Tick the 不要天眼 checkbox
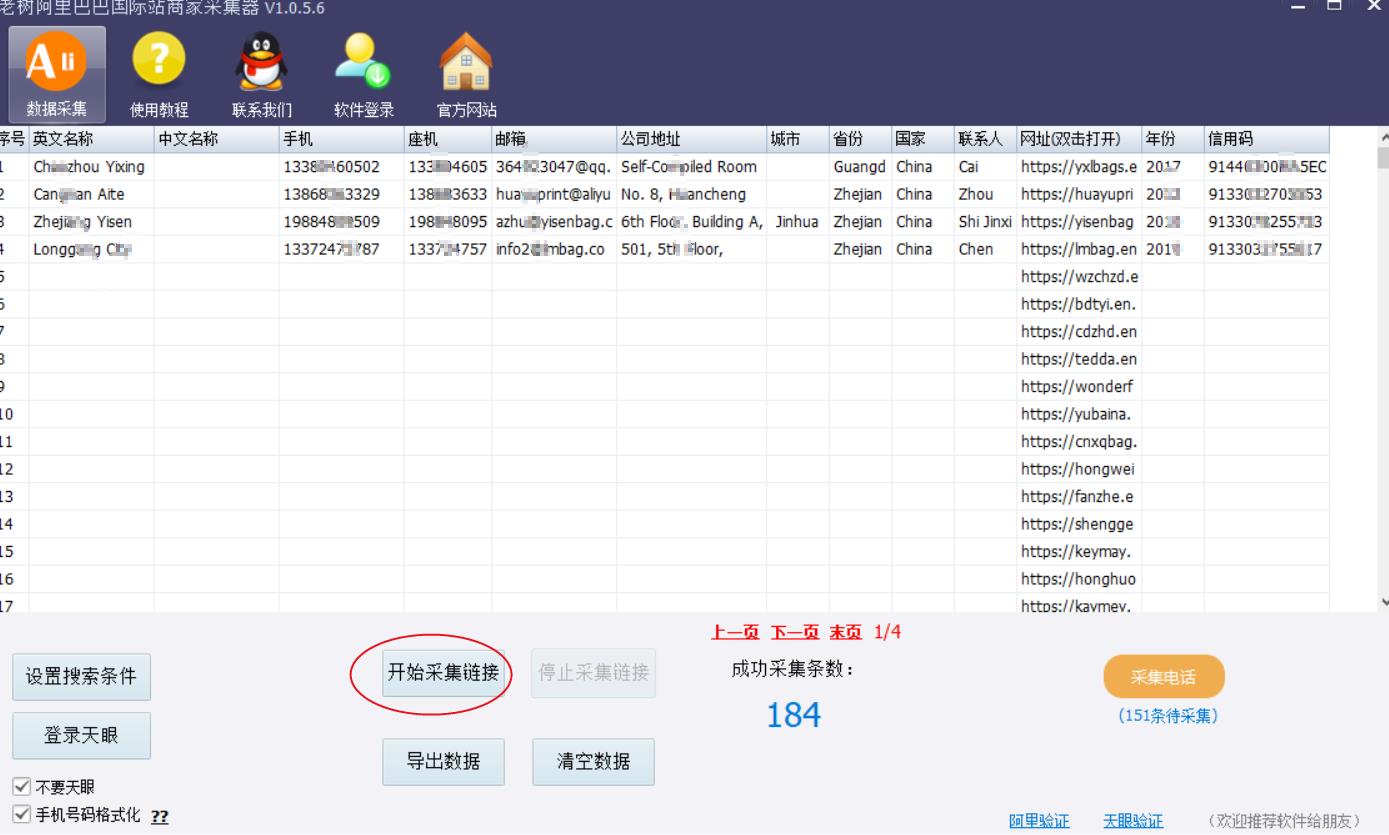The height and width of the screenshot is (835, 1389). point(22,787)
